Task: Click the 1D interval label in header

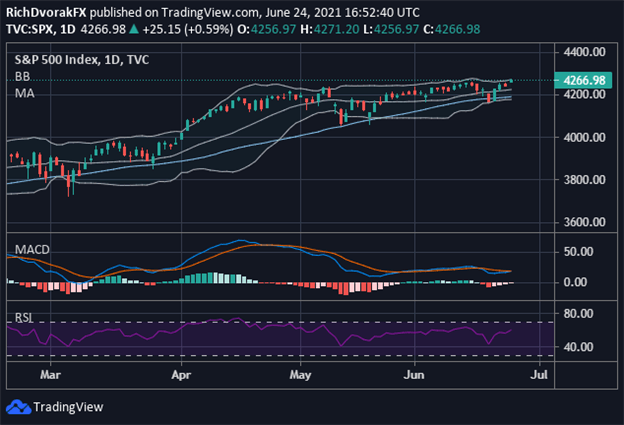Action: click(x=68, y=29)
